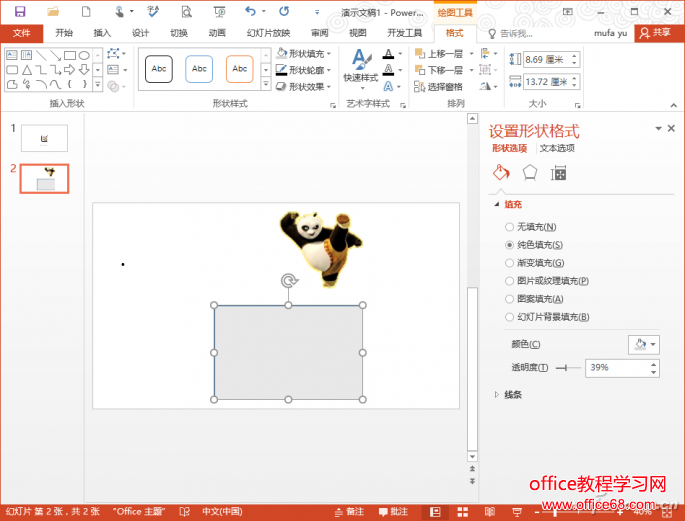685x521 pixels.
Task: Choose 图片或纹理填充 radio option
Action: tap(510, 281)
